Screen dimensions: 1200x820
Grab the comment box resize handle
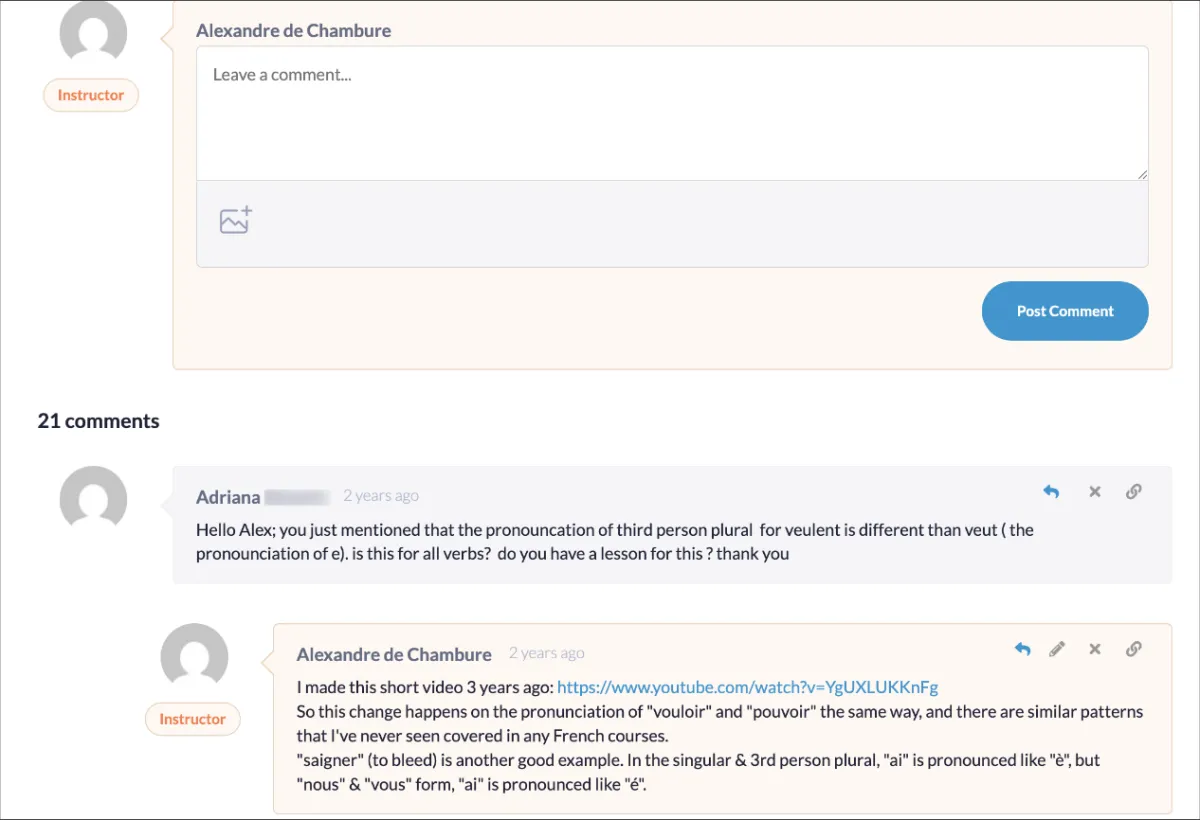[x=1142, y=174]
